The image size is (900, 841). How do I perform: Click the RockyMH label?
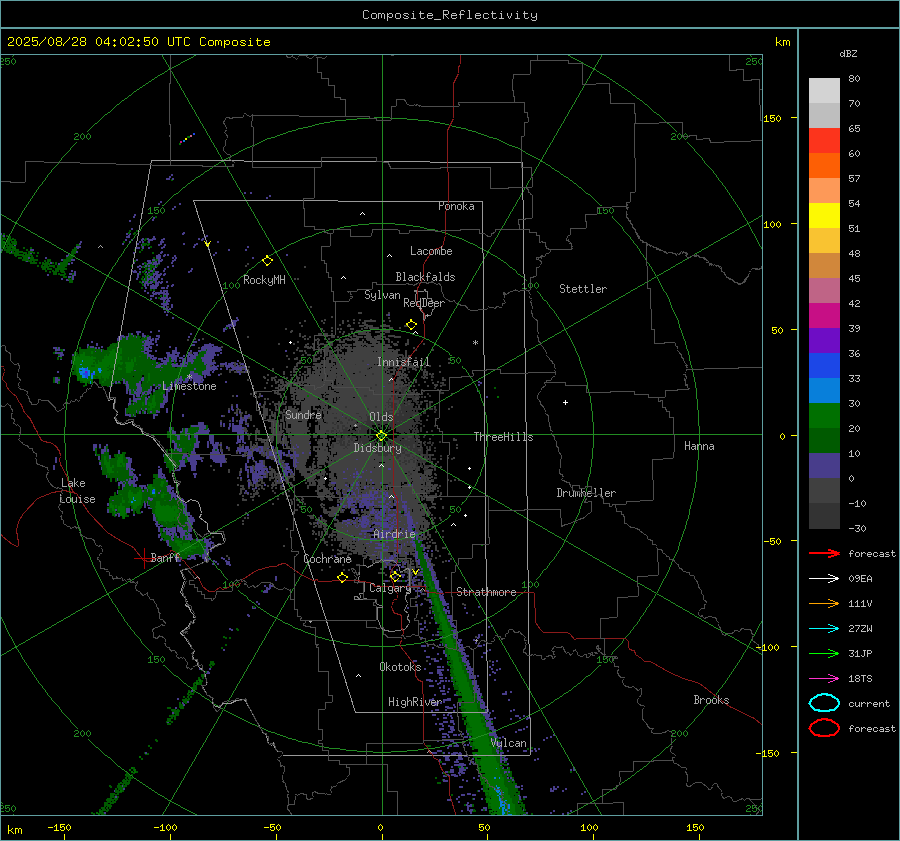(x=264, y=280)
